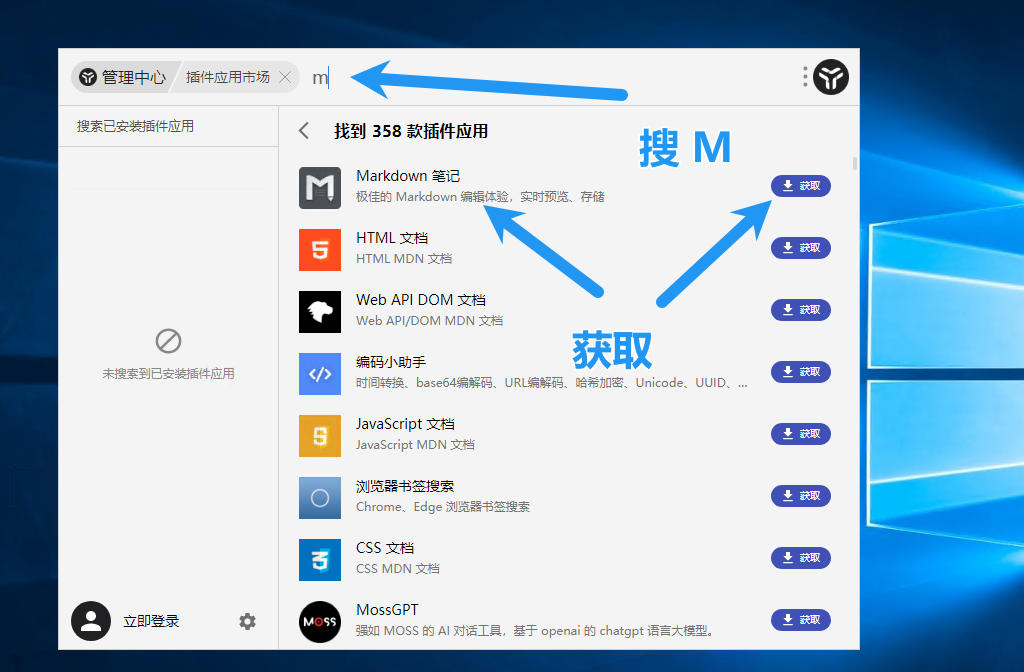The image size is (1024, 672).
Task: Click the JavaScript 文档 yellow icon
Action: point(320,436)
